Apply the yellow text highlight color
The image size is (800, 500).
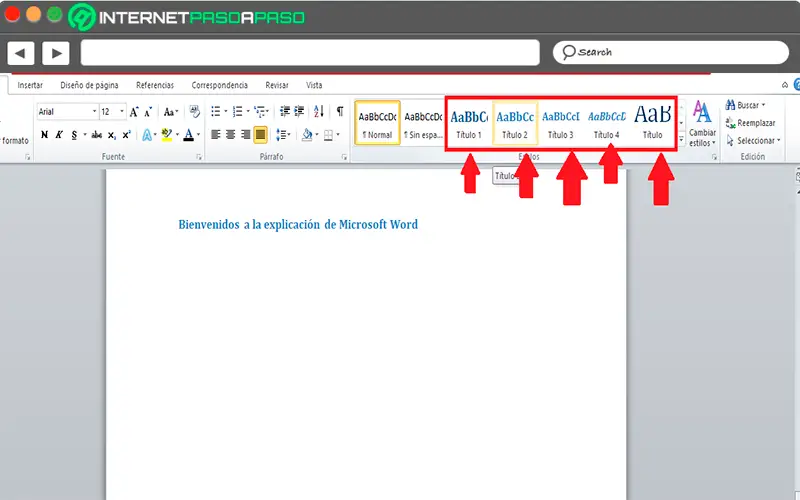[167, 135]
